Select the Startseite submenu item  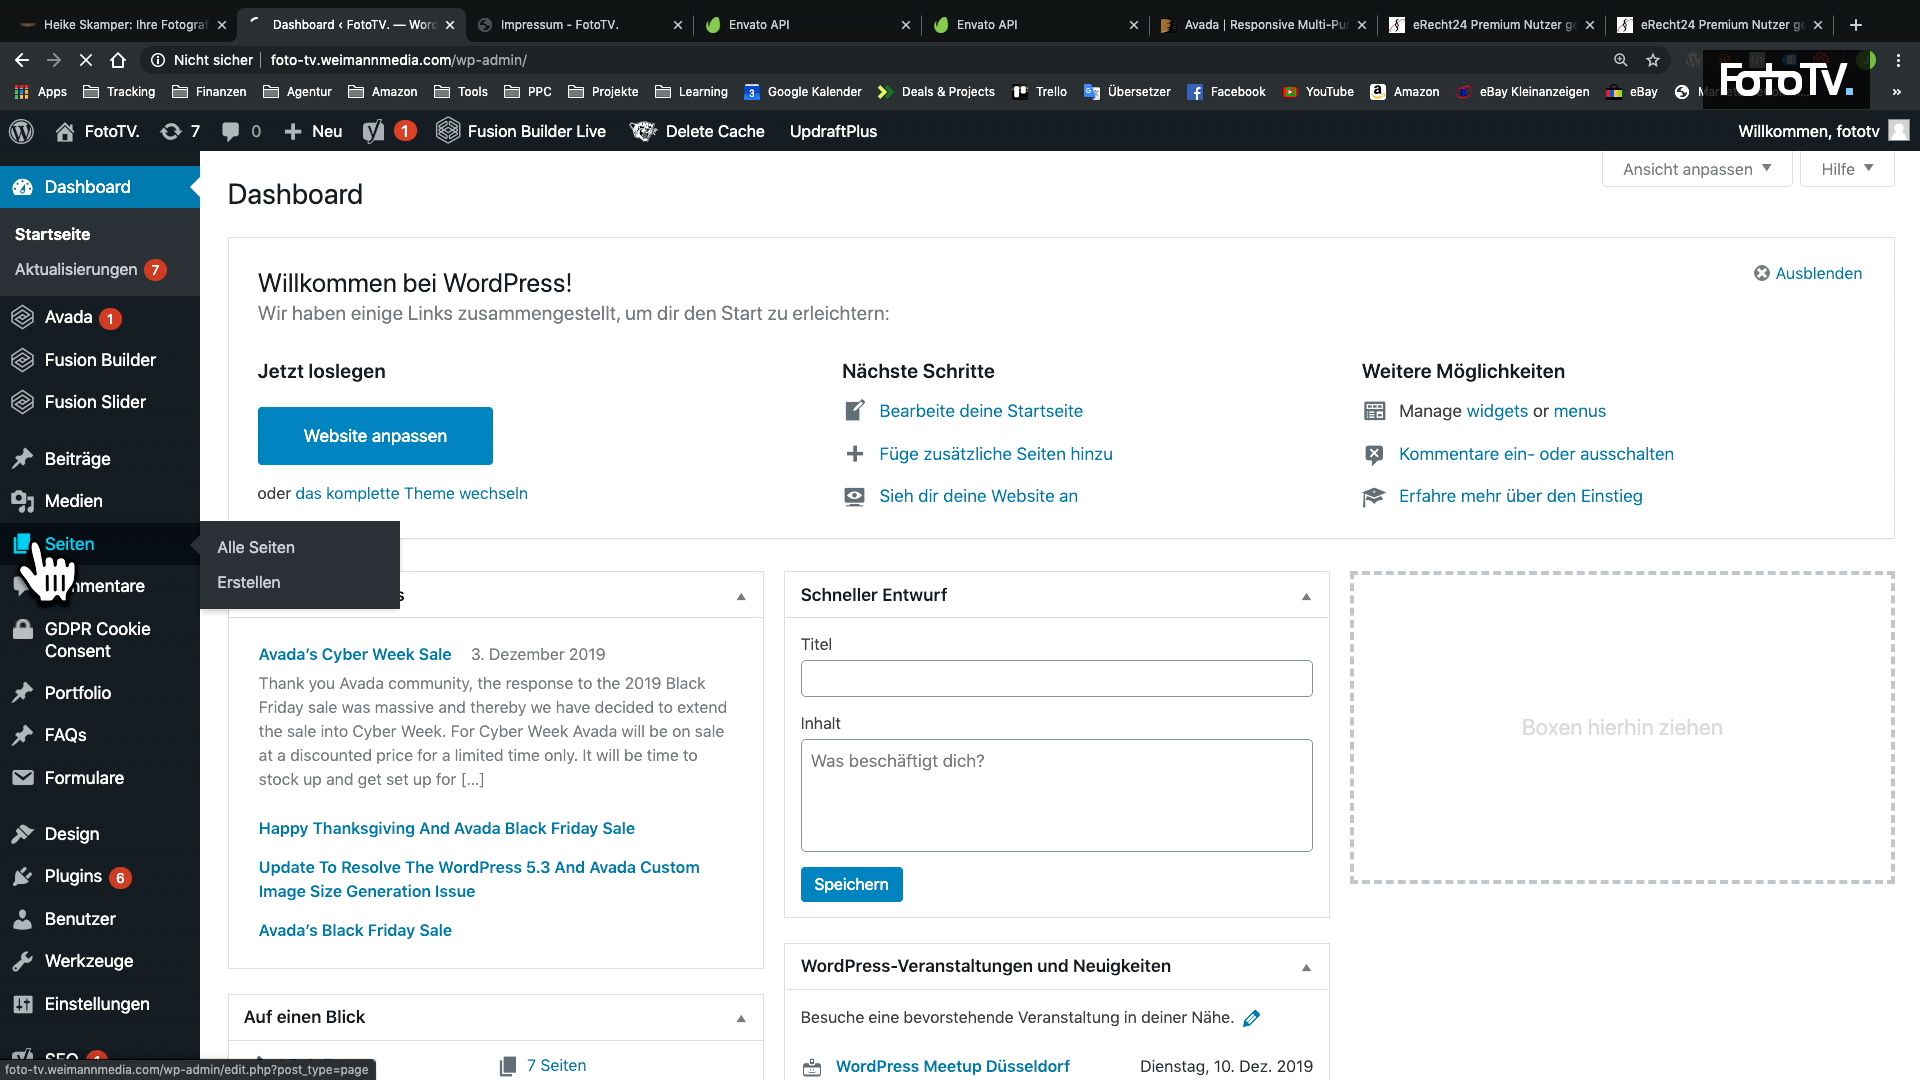pyautogui.click(x=52, y=234)
